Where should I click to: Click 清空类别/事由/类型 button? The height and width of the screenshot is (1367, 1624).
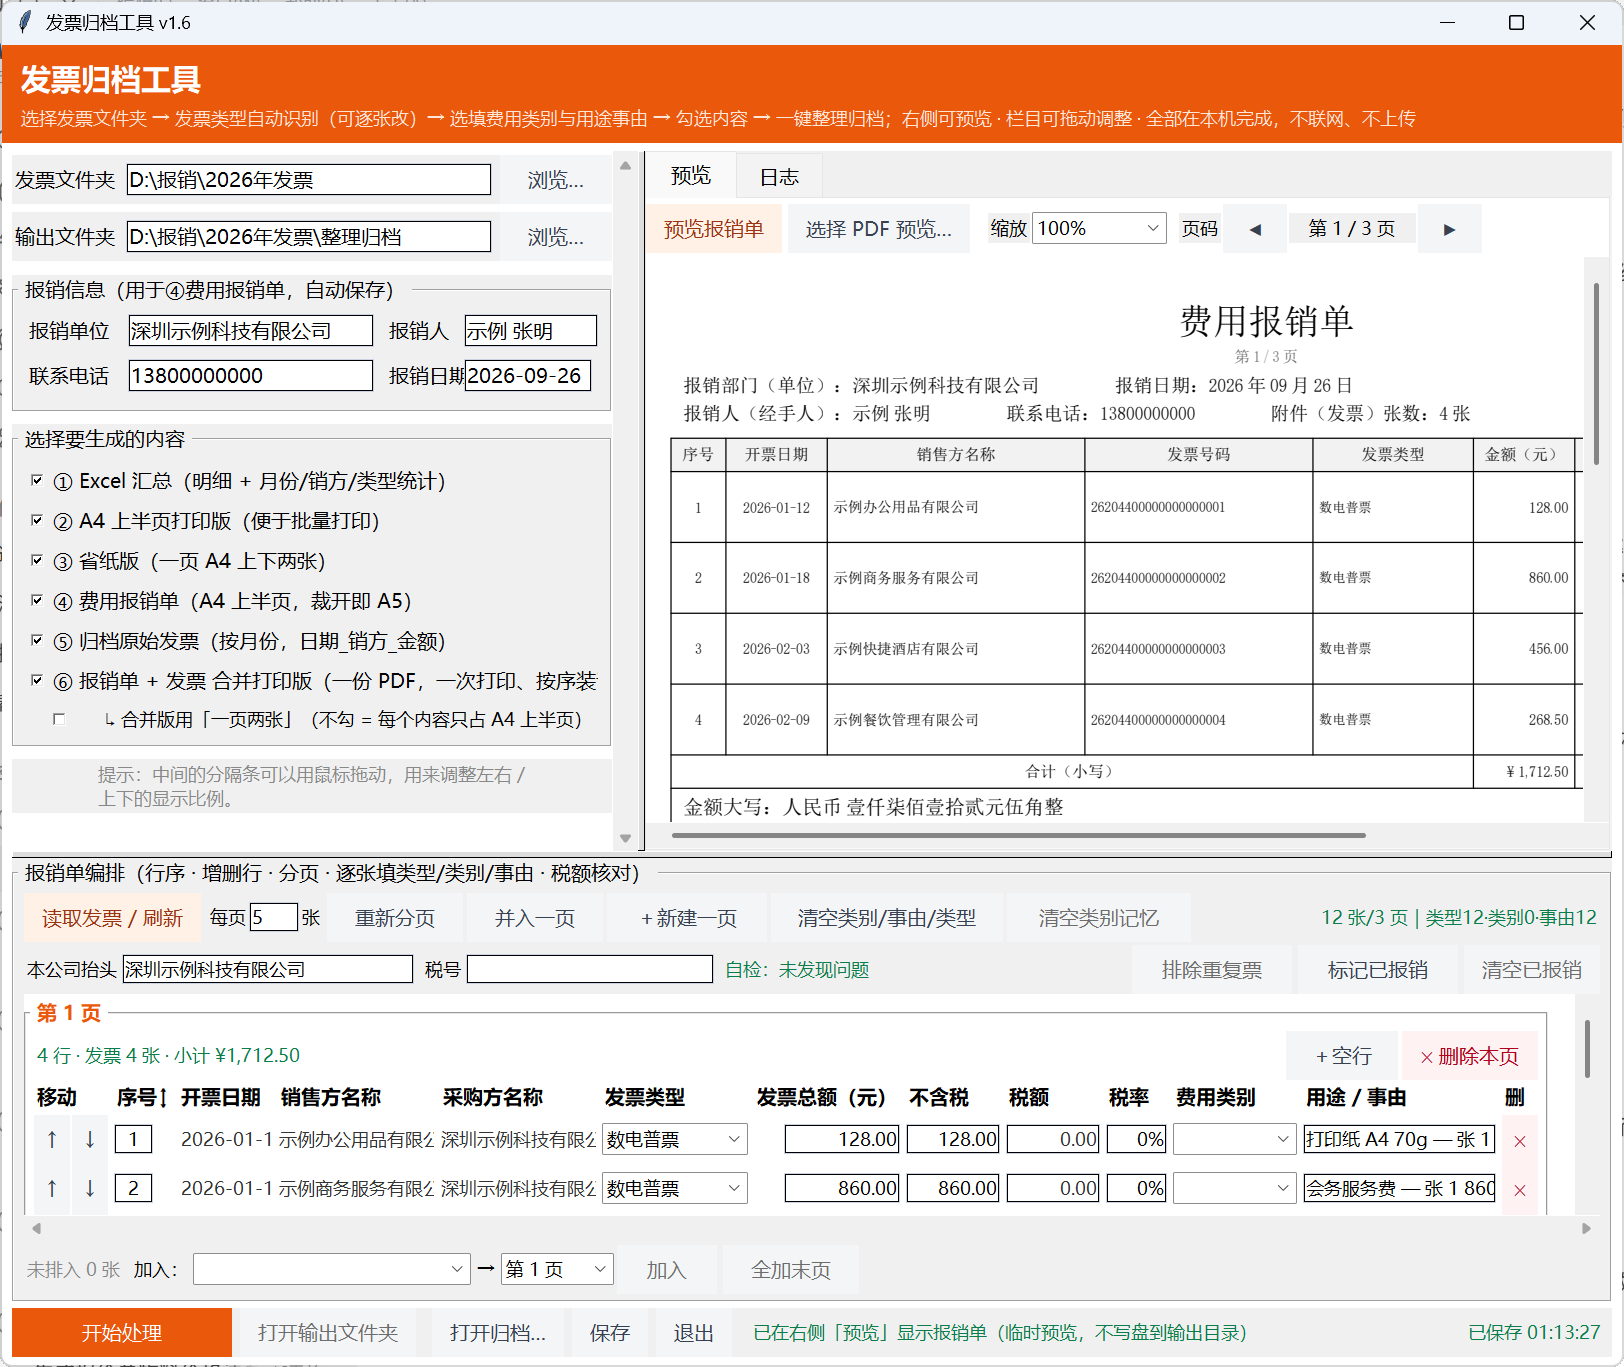click(886, 918)
